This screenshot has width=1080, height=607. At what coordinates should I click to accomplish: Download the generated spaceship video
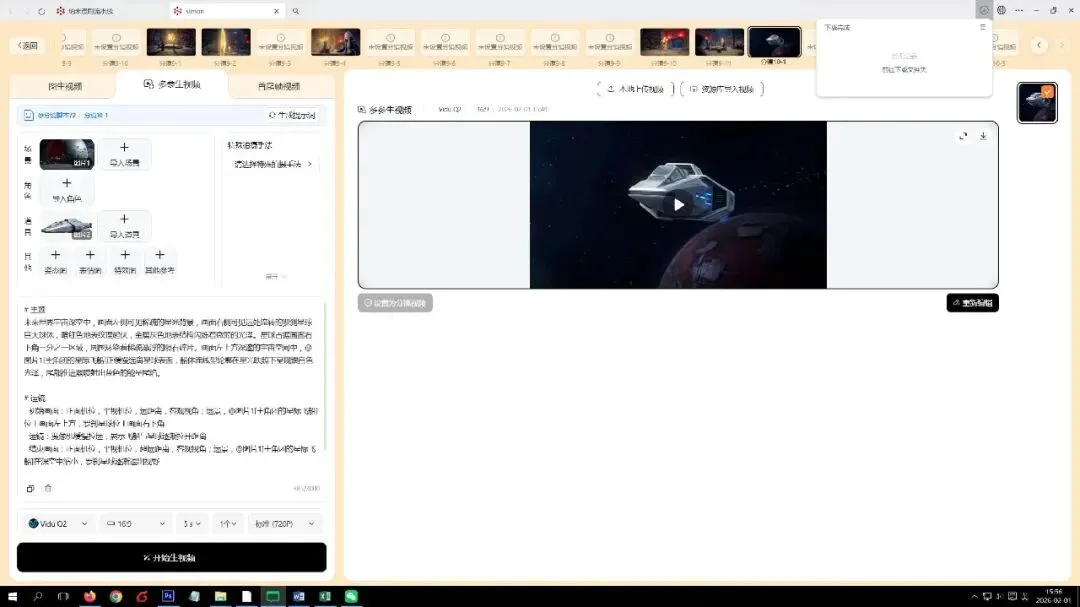[984, 136]
